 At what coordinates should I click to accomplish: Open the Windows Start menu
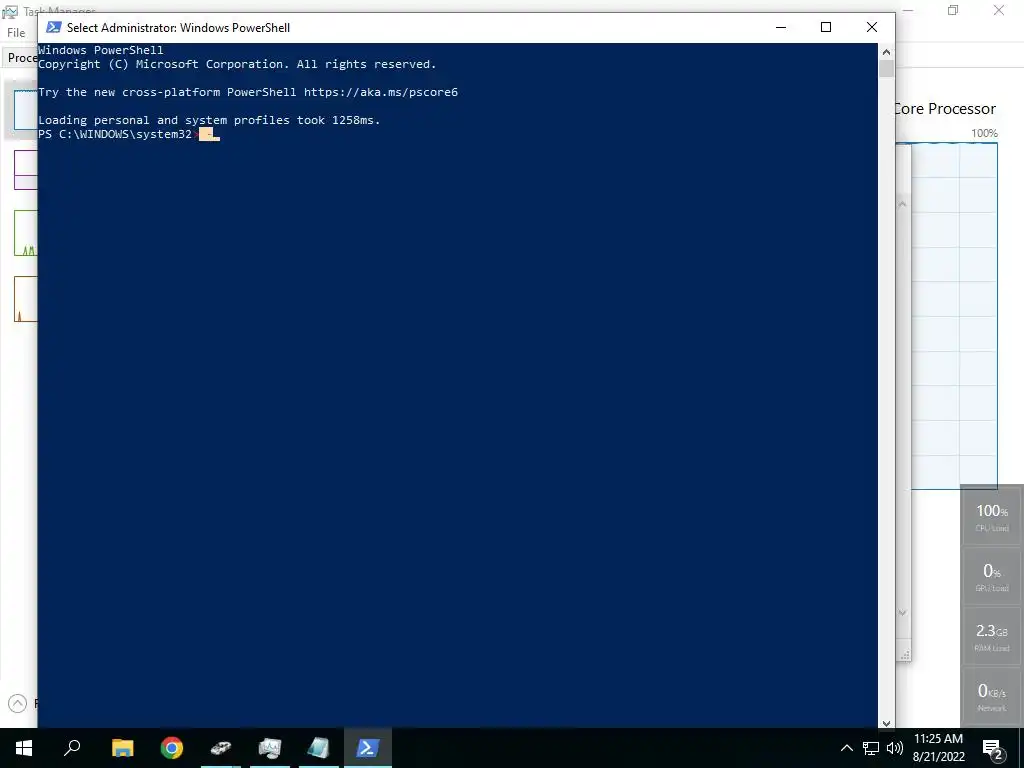click(24, 748)
